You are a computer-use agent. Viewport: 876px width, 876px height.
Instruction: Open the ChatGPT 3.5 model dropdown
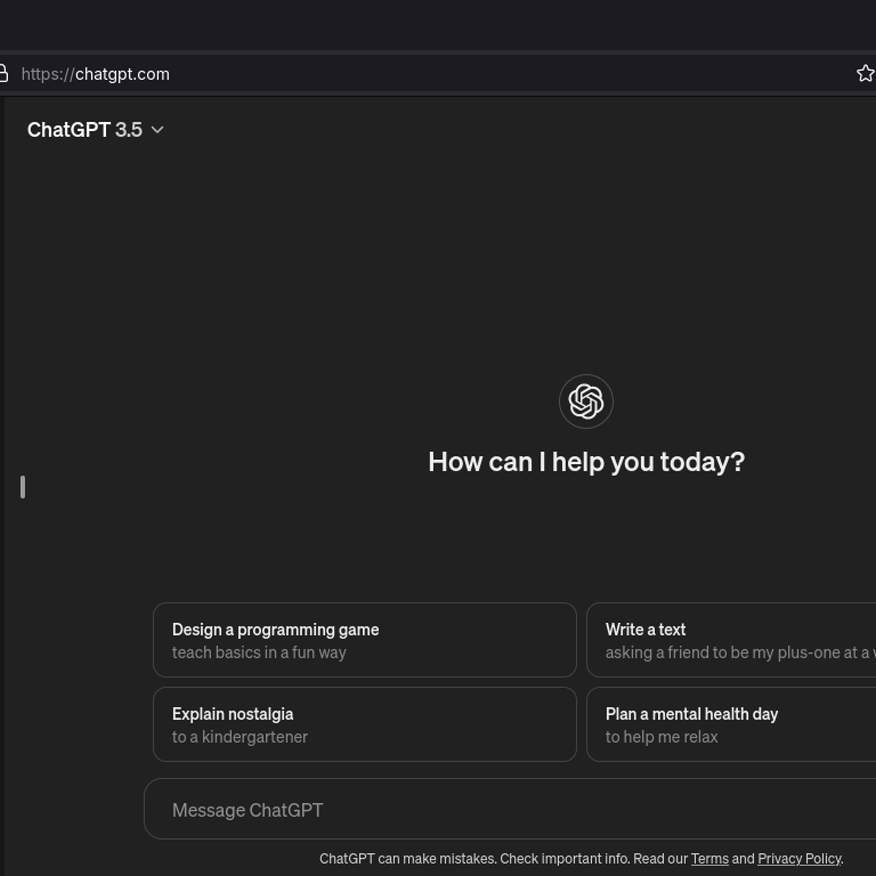click(96, 130)
